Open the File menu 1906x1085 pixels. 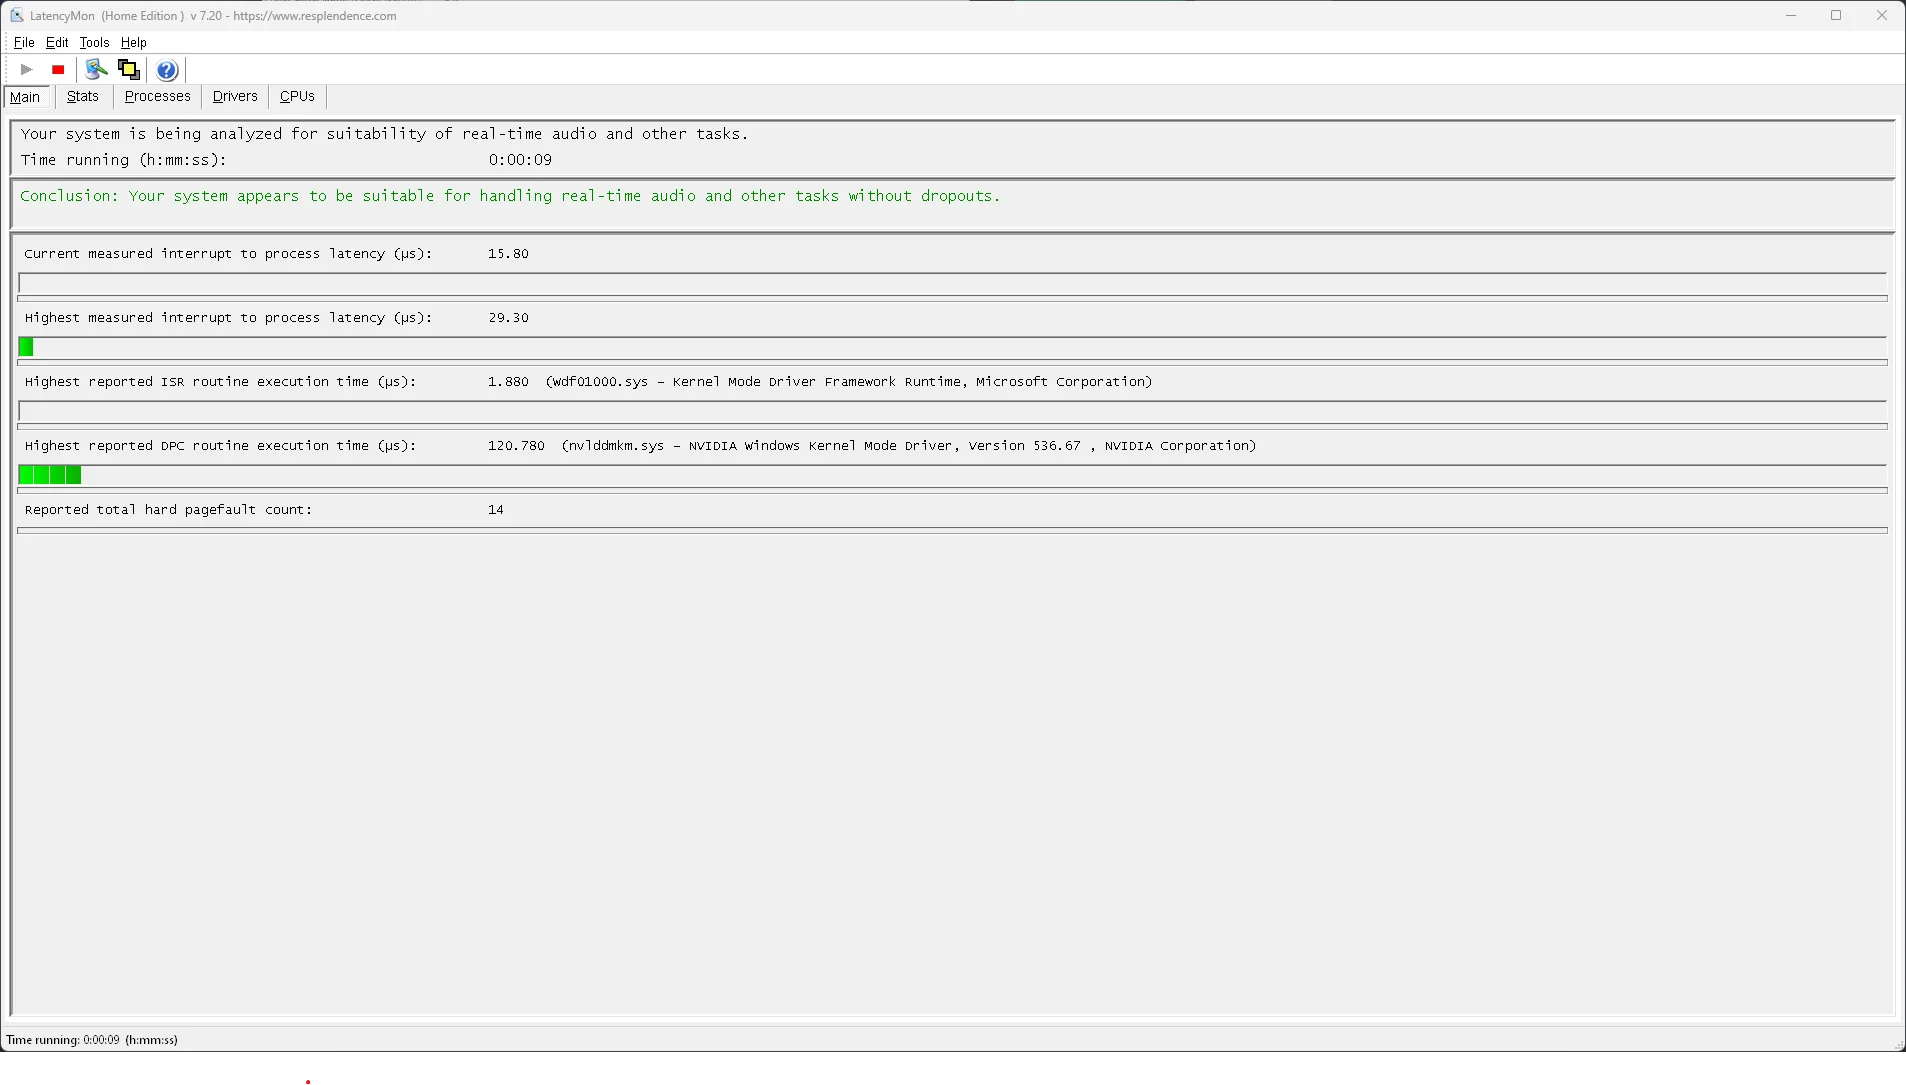pos(24,43)
